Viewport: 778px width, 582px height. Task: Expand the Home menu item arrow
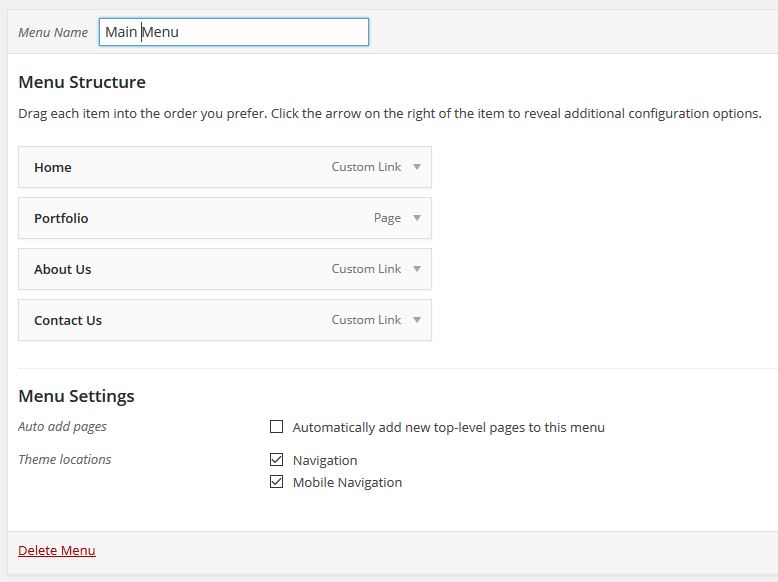[417, 167]
